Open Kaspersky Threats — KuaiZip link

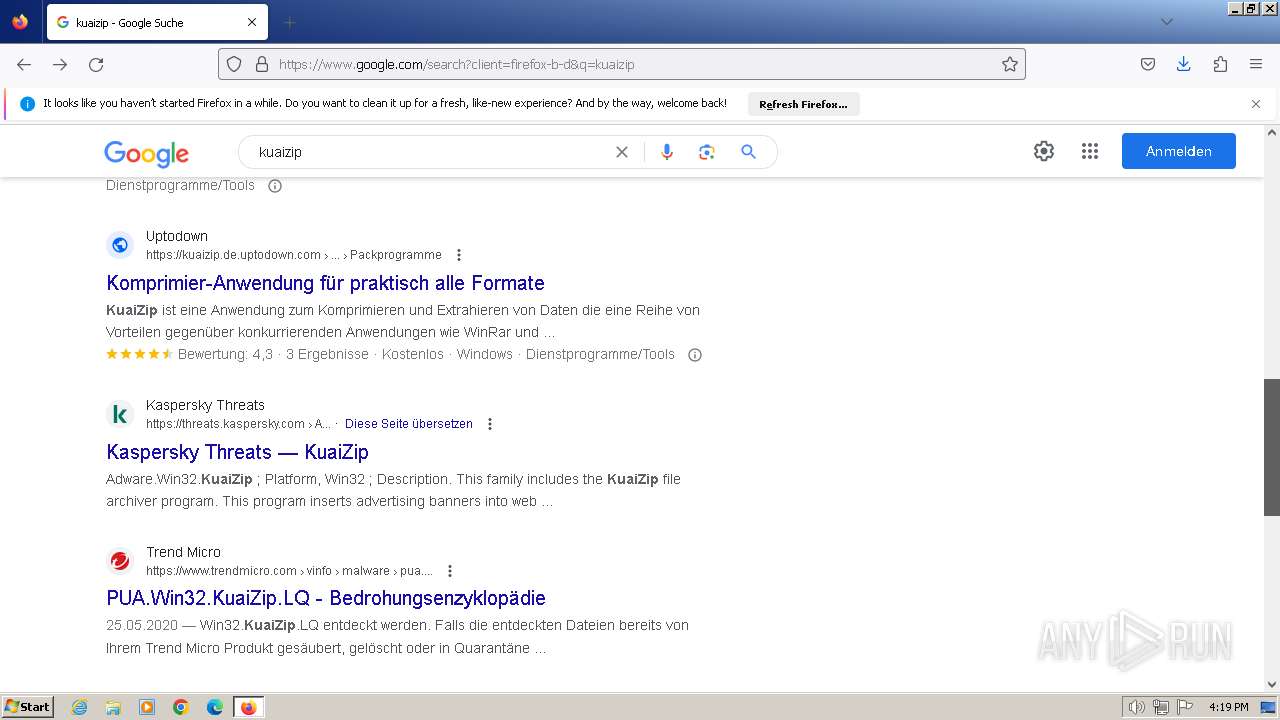pos(237,452)
